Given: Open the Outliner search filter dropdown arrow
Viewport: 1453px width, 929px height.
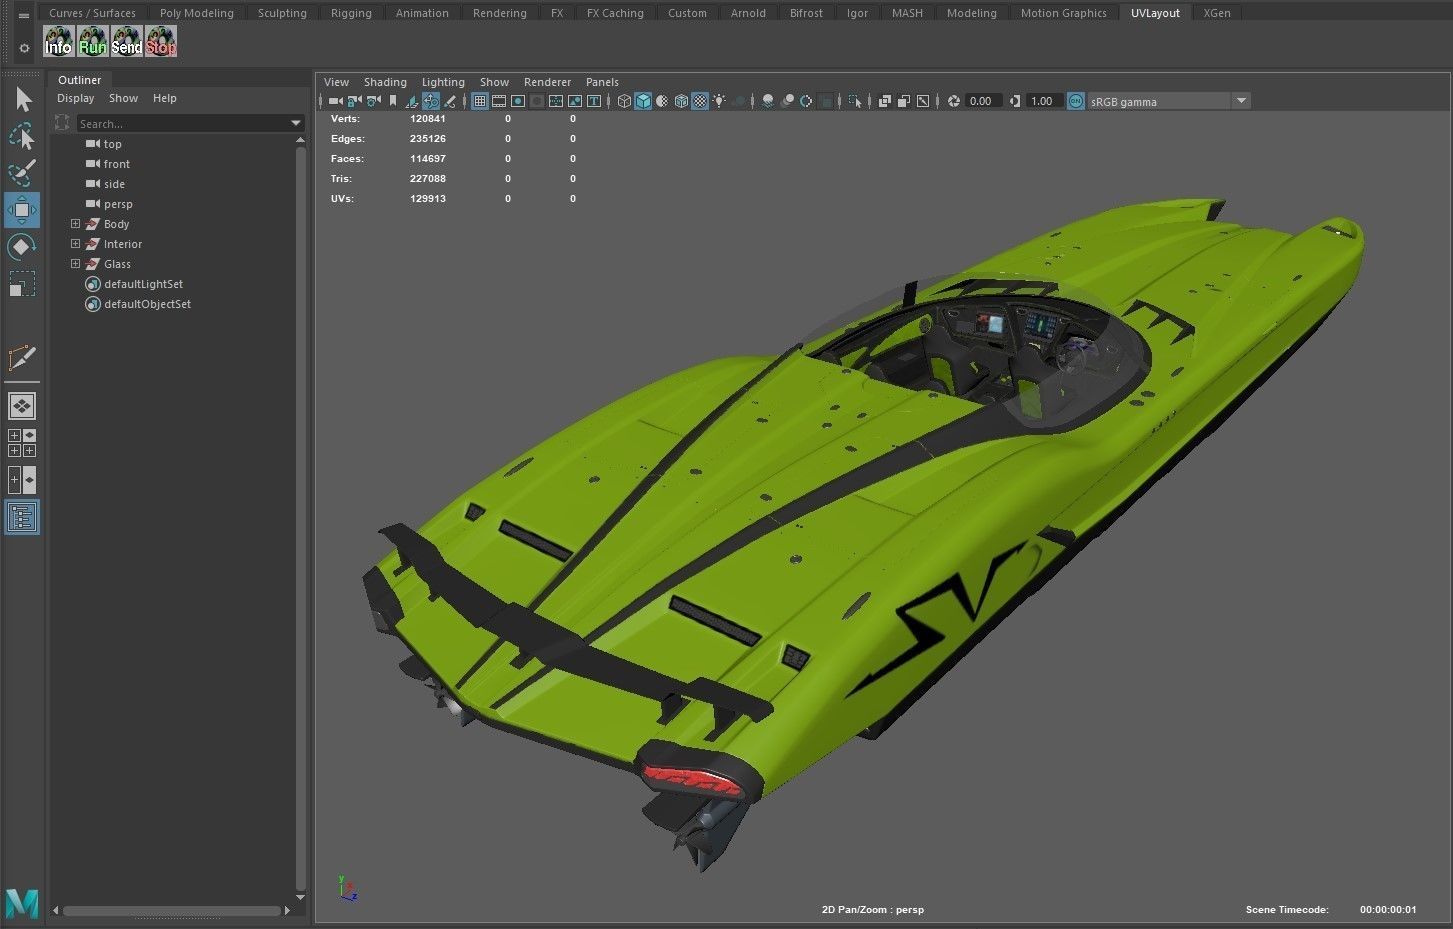Looking at the screenshot, I should click(x=296, y=123).
